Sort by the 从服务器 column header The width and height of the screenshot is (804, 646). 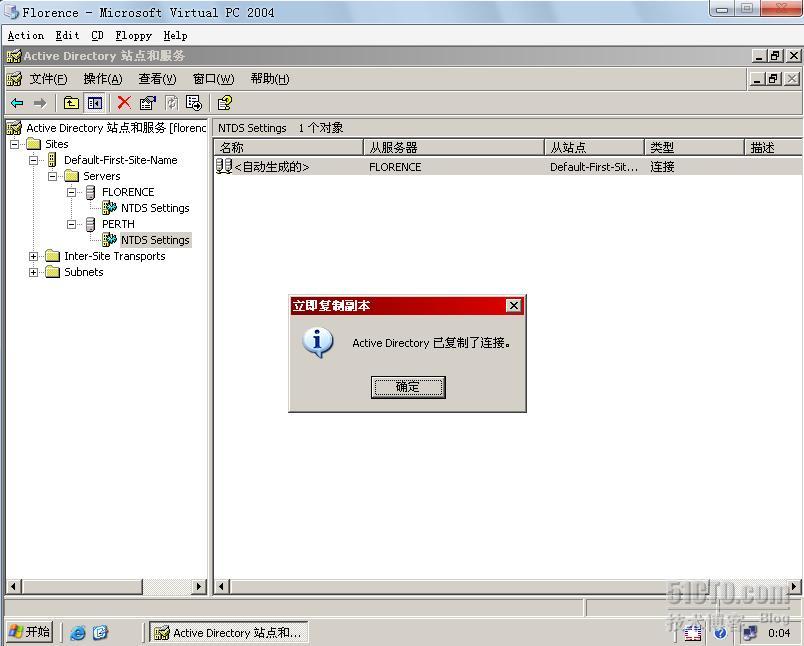(453, 148)
